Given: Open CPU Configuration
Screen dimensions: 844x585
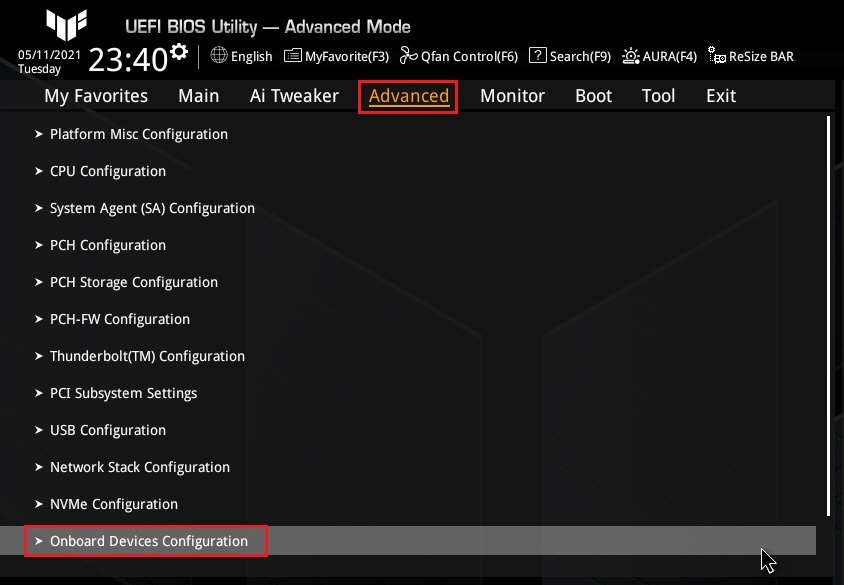Looking at the screenshot, I should pos(108,172).
